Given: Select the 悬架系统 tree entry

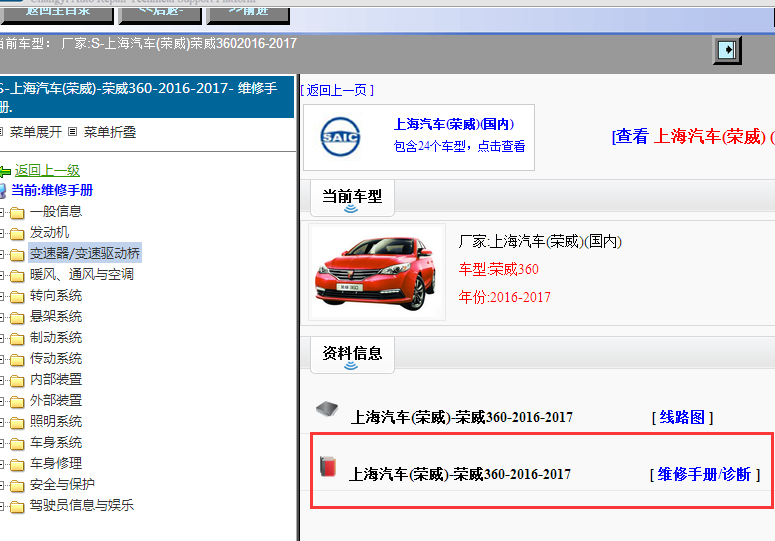Looking at the screenshot, I should pos(56,316).
